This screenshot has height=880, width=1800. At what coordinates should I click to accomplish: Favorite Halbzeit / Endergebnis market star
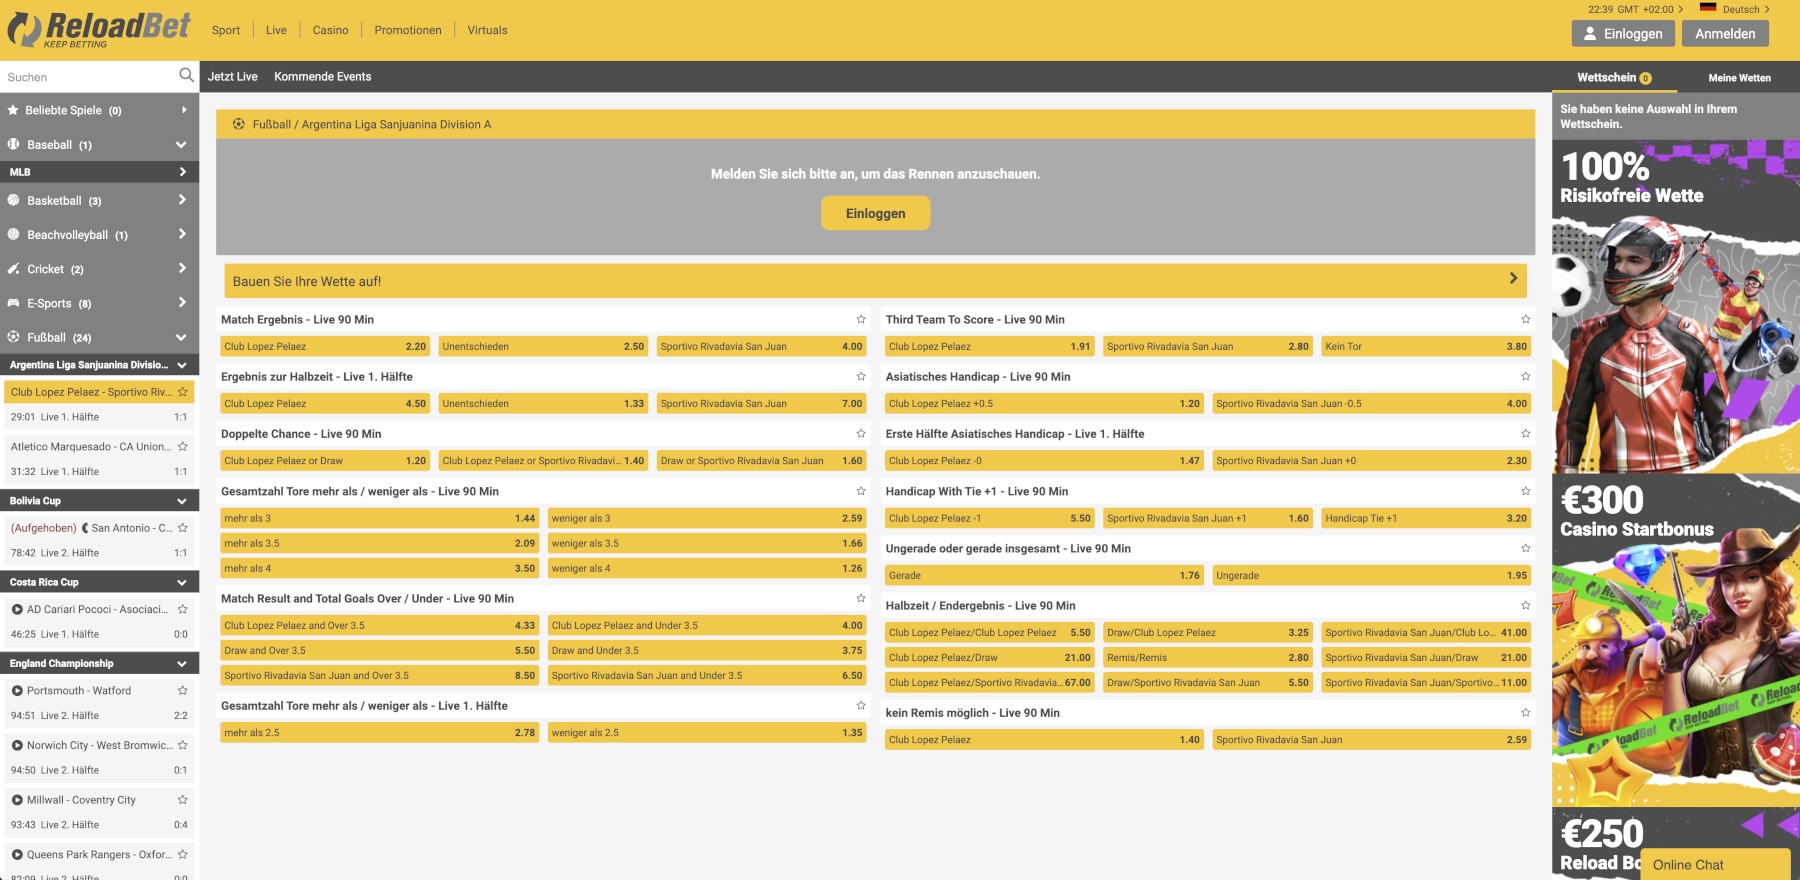(x=1525, y=606)
